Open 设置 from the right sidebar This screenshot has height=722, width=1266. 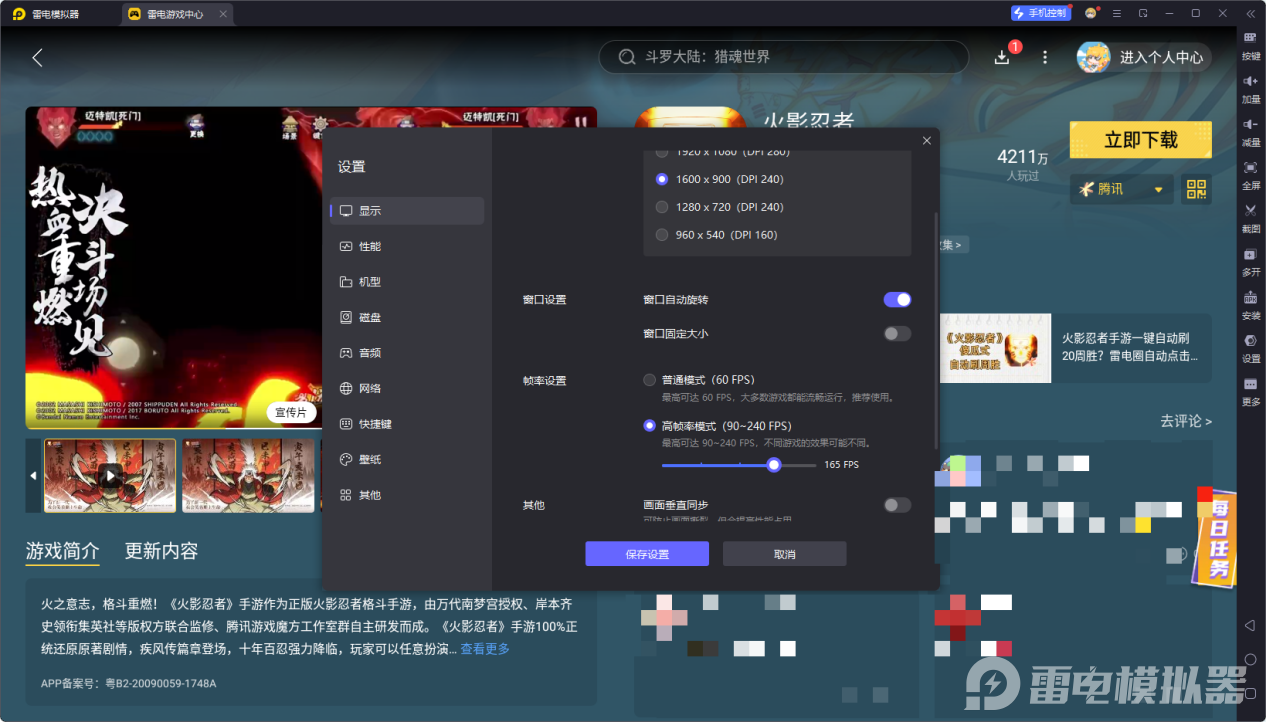1250,346
